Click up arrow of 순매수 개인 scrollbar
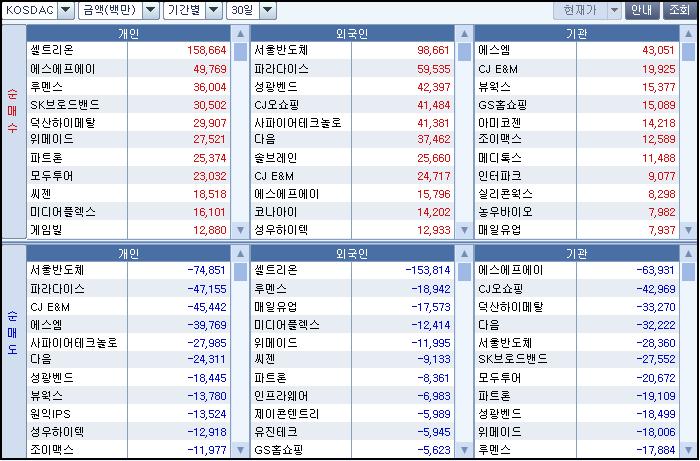This screenshot has width=700, height=461. 241,33
